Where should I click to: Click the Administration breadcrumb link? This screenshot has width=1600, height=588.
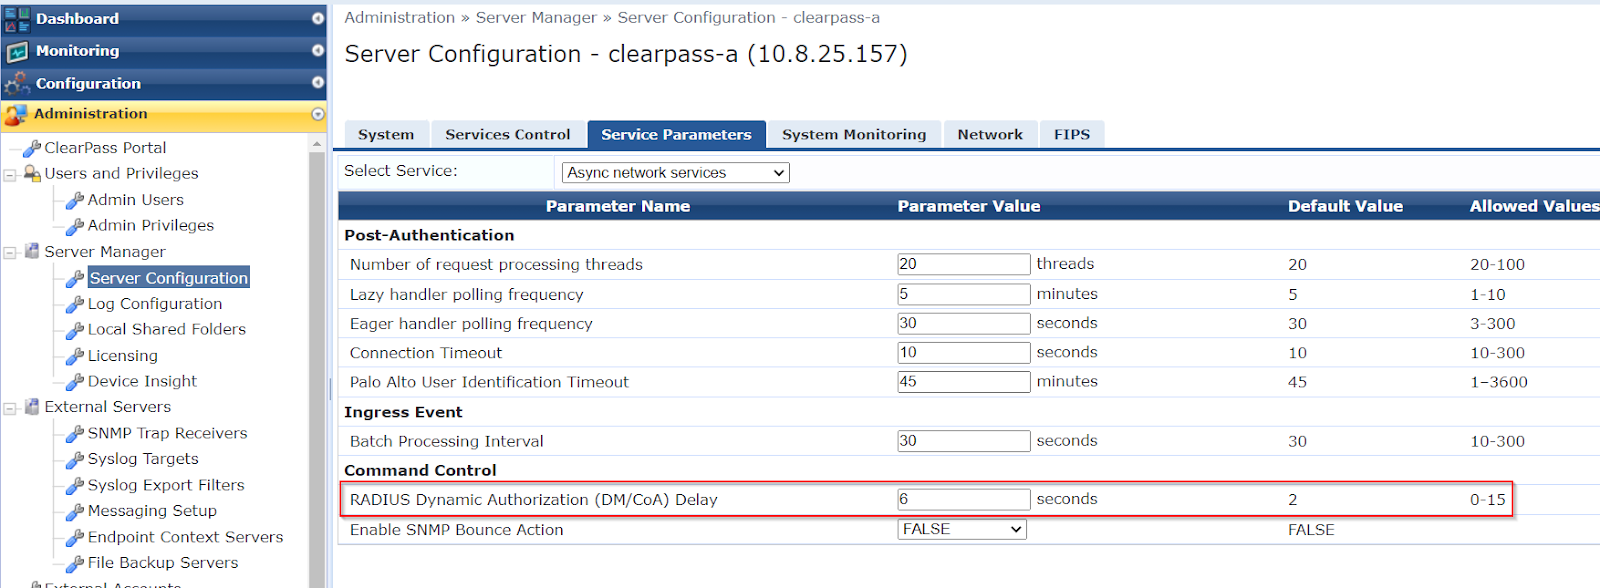point(400,18)
